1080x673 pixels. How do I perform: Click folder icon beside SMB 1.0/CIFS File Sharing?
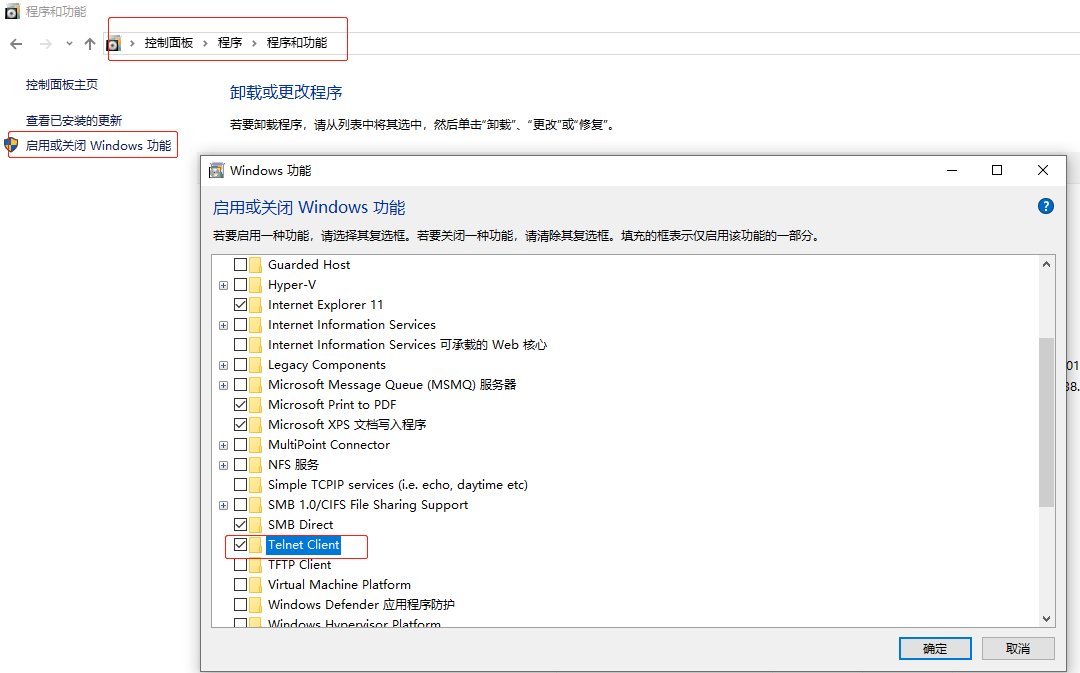256,504
